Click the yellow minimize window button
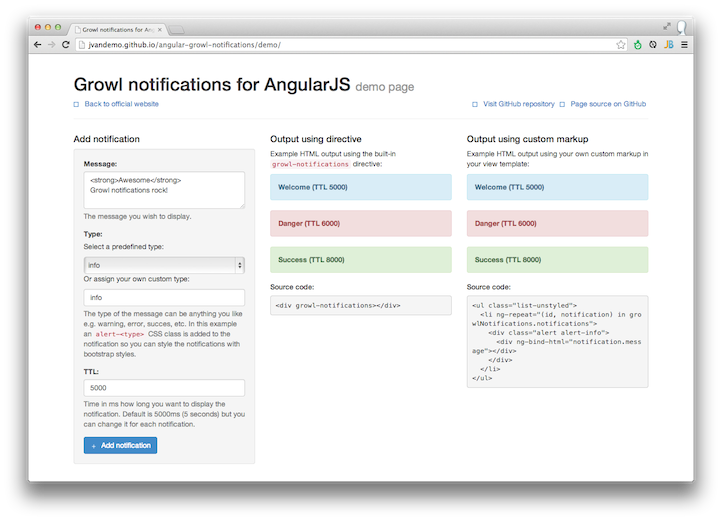The width and height of the screenshot is (722, 521). pos(48,27)
